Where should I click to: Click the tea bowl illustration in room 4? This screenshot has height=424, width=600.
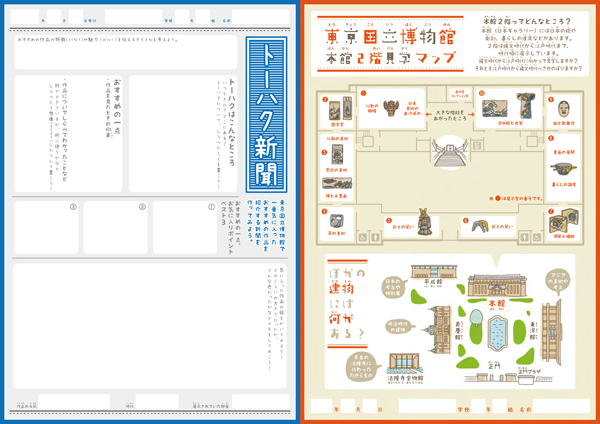(x=337, y=221)
